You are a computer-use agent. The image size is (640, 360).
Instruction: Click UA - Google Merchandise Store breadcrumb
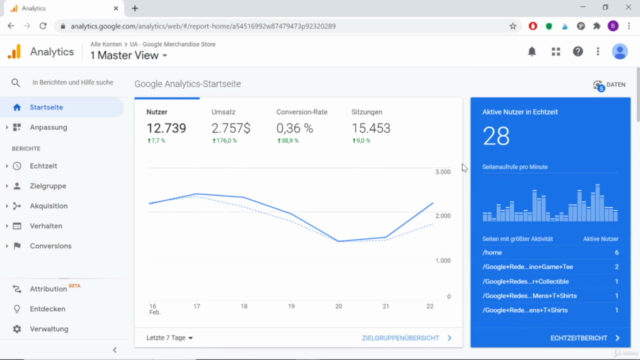[173, 44]
